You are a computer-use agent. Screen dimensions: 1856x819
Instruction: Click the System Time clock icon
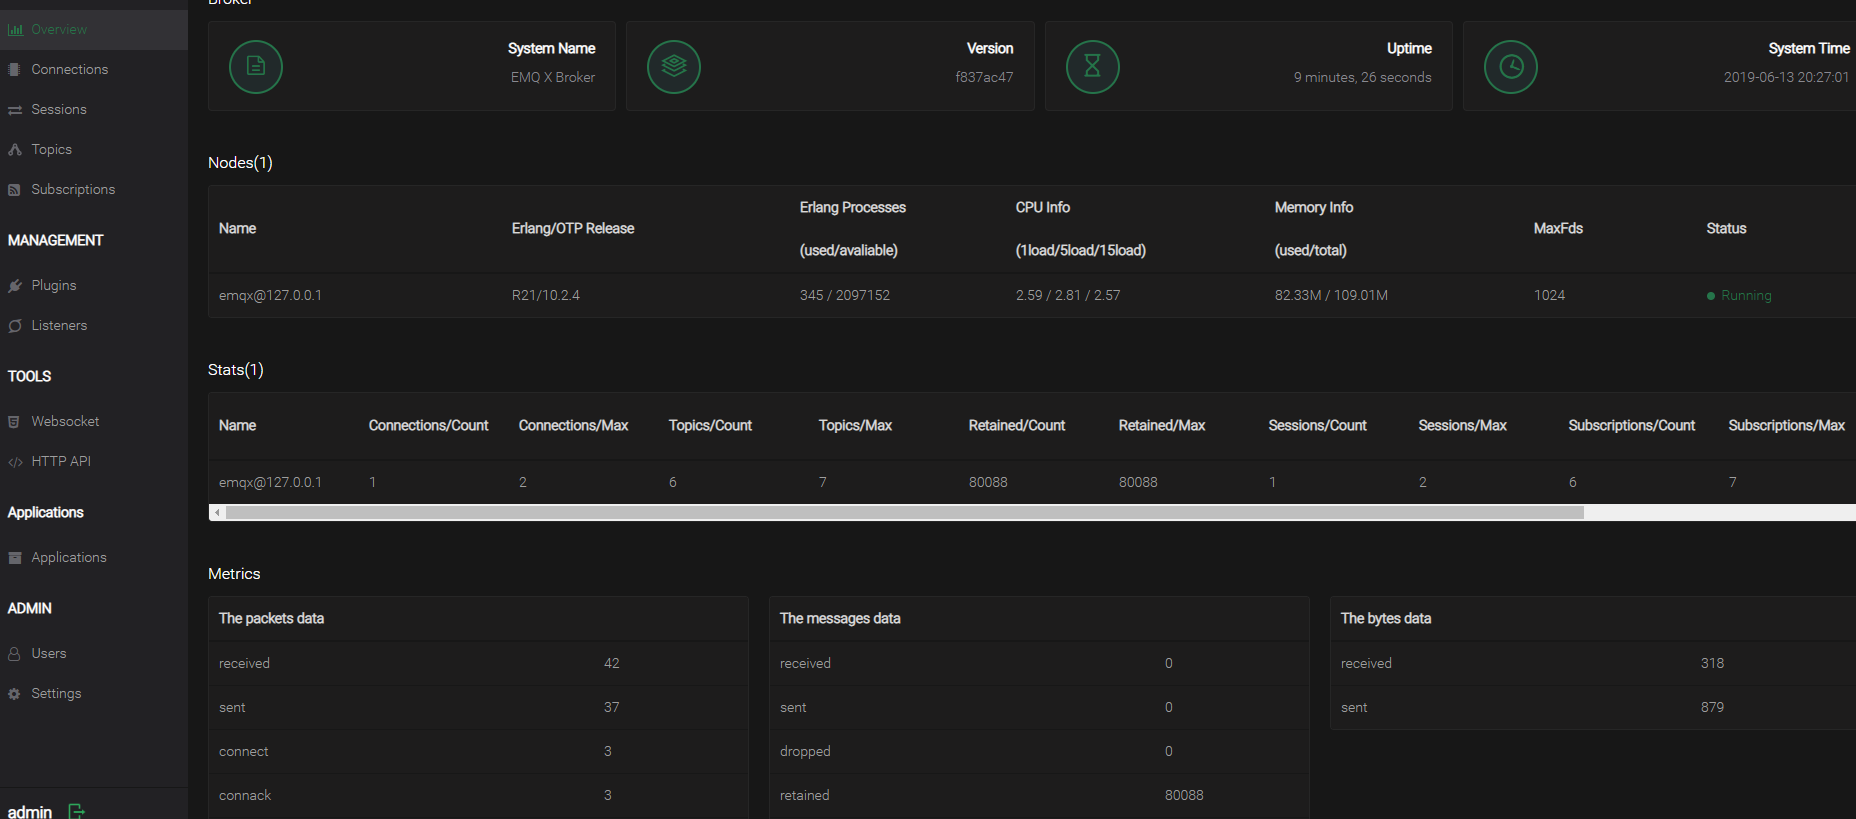coord(1511,67)
